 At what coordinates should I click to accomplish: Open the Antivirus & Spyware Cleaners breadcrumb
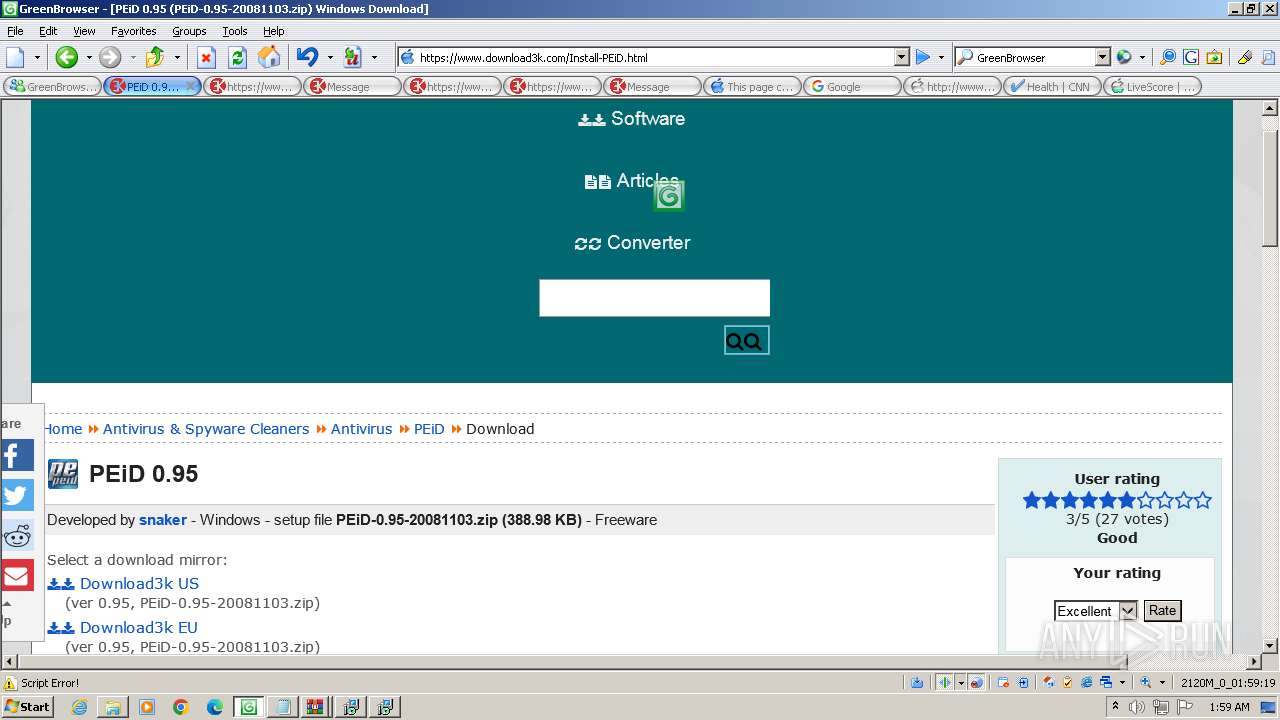(x=206, y=429)
